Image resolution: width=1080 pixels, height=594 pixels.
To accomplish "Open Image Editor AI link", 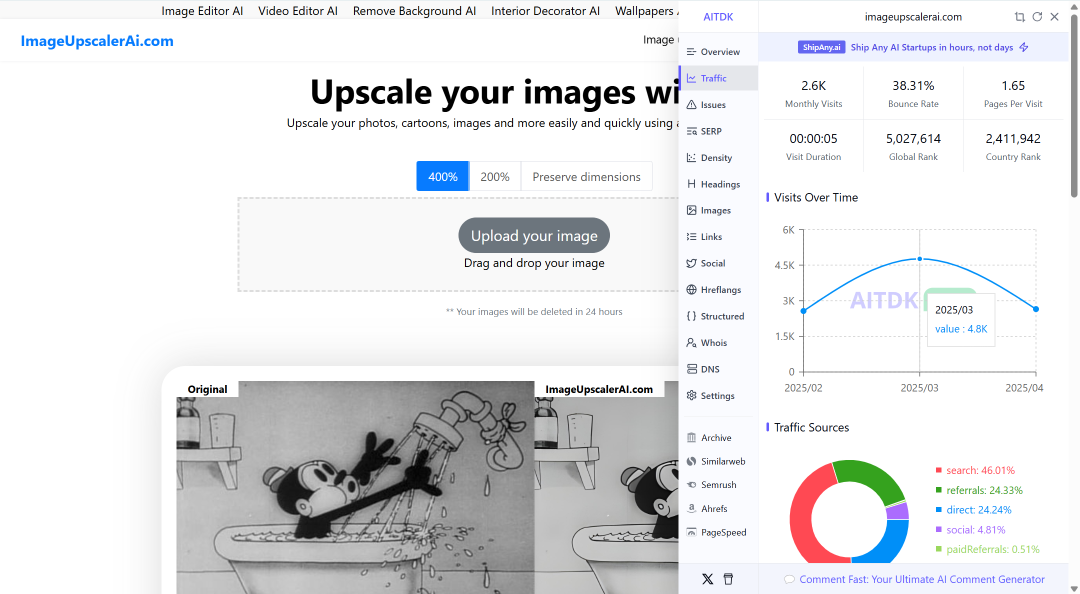I will tap(202, 11).
